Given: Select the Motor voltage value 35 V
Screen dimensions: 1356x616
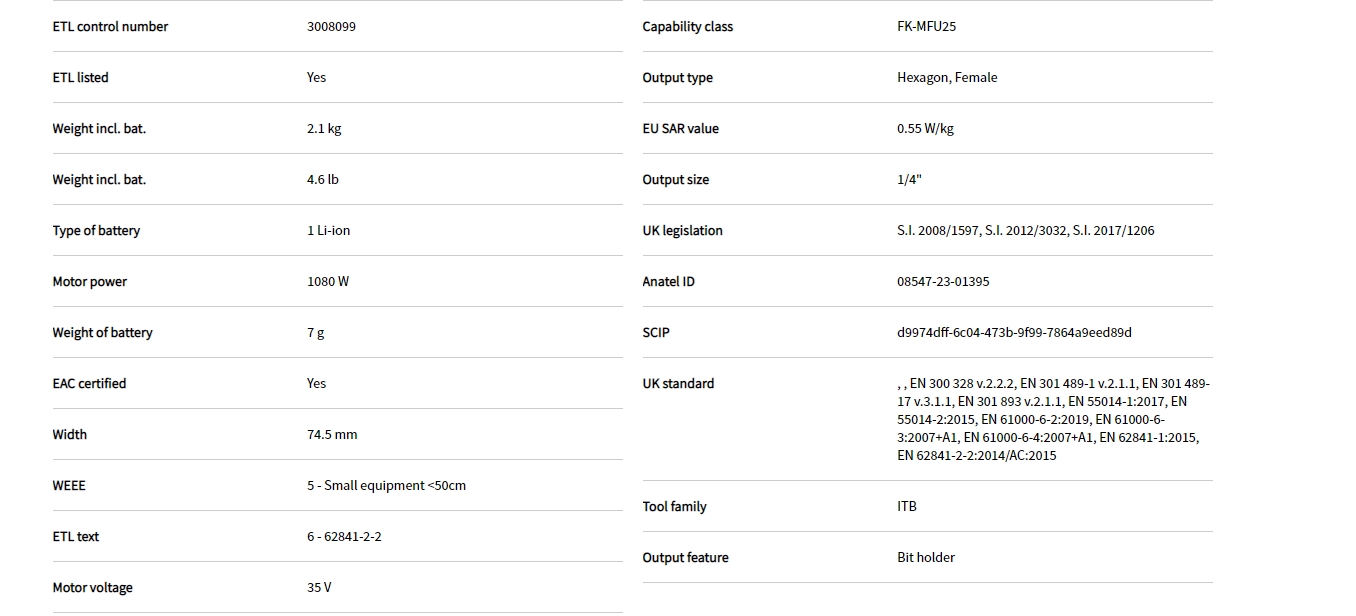Looking at the screenshot, I should (x=319, y=588).
